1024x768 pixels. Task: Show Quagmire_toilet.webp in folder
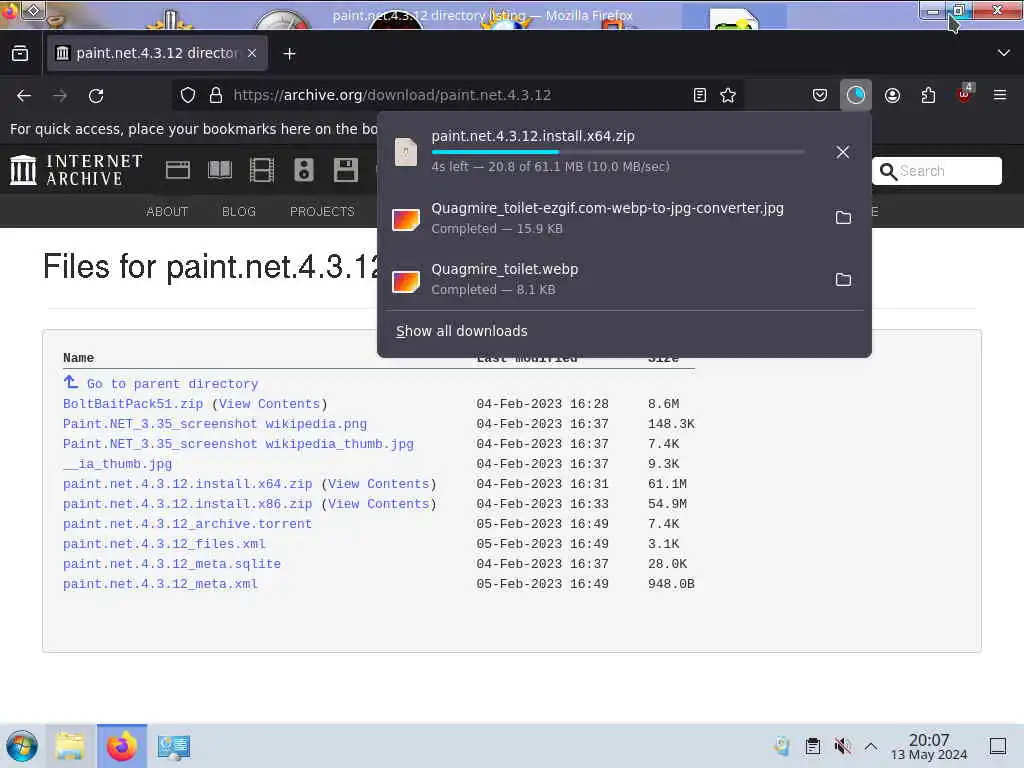pos(843,280)
